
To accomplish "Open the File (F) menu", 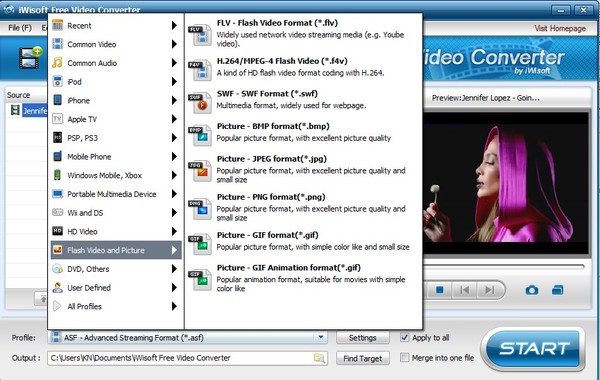I will click(20, 28).
